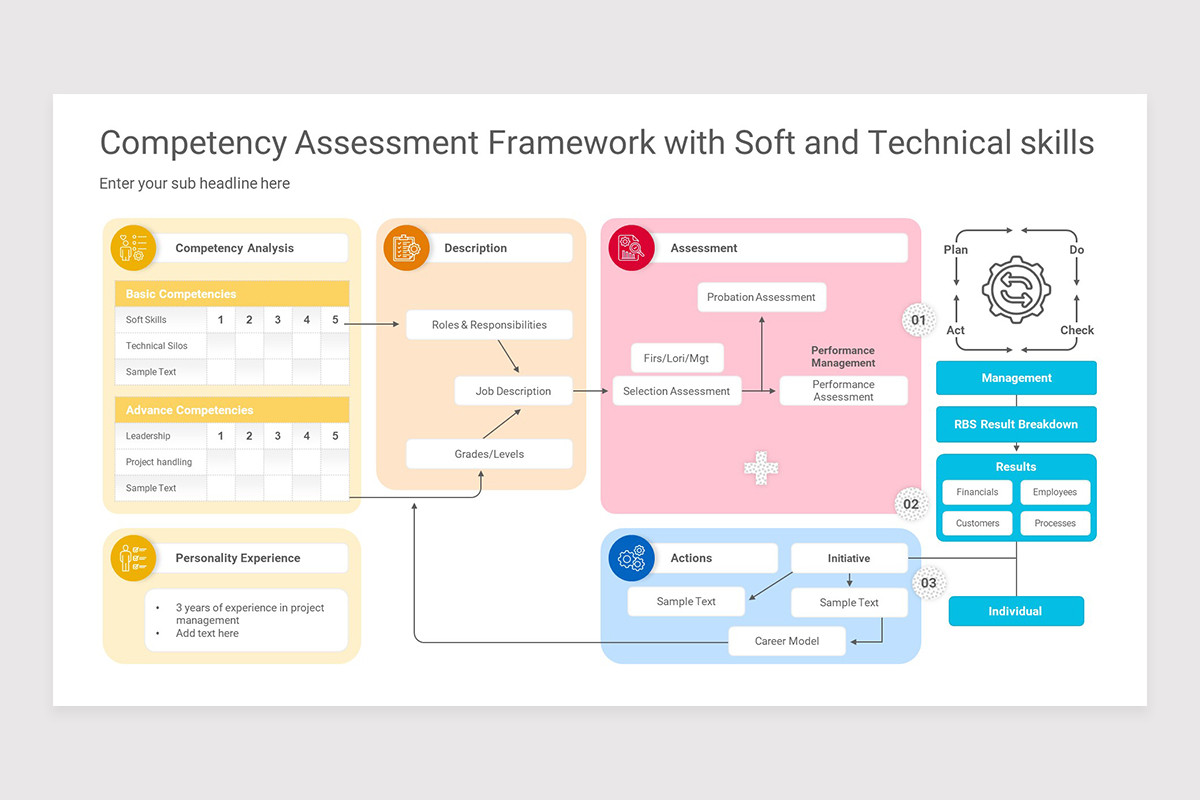Click the Career Model box
The image size is (1200, 800).
(x=787, y=641)
